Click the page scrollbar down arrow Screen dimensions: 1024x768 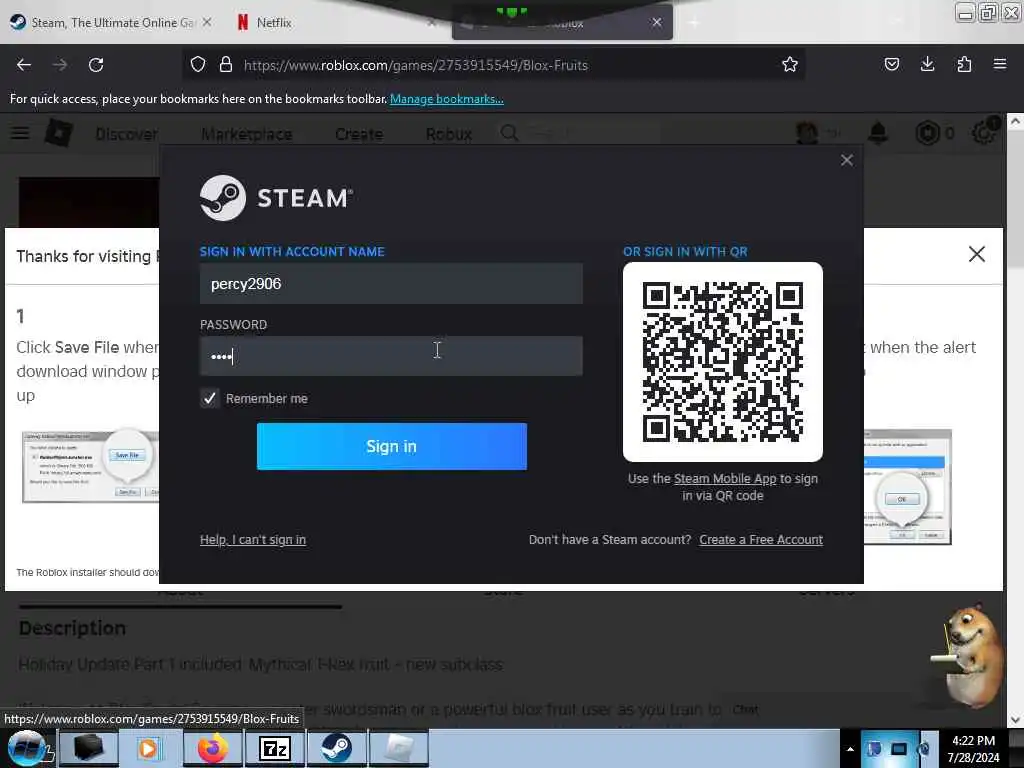(x=1015, y=720)
